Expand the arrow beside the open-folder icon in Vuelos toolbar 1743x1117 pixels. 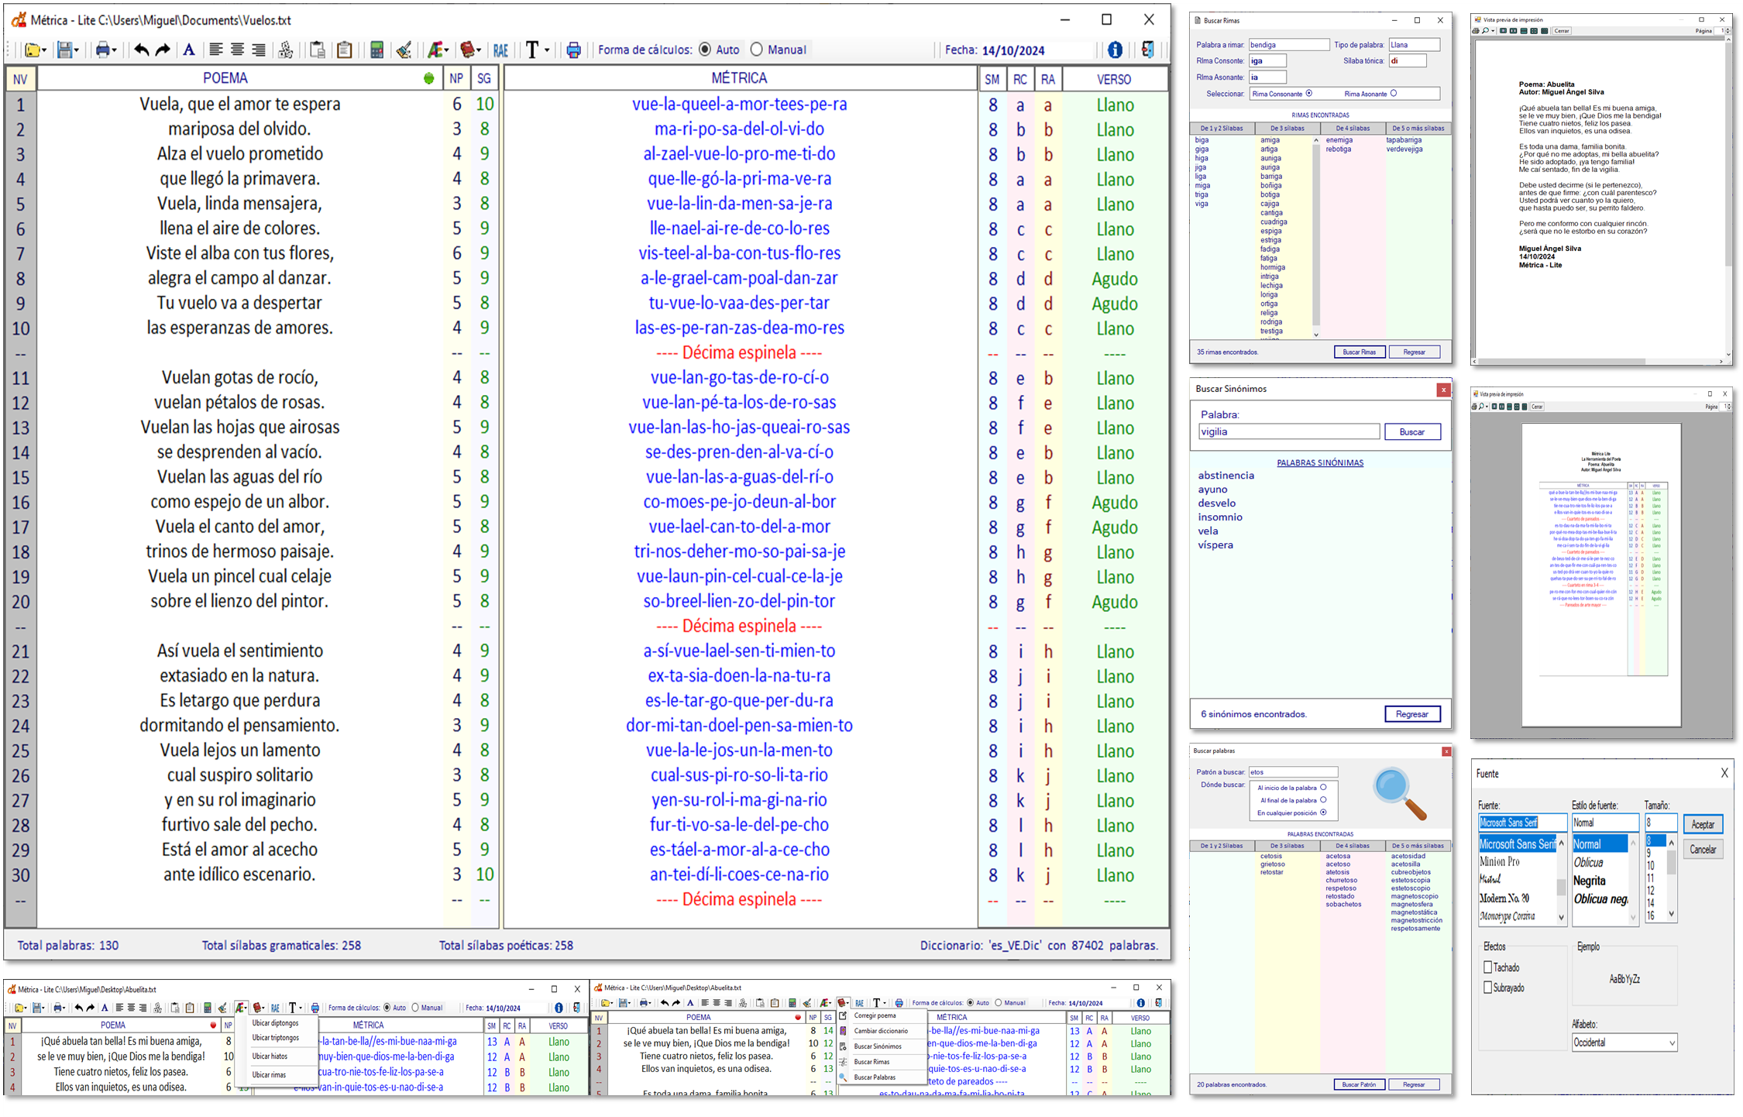point(44,51)
